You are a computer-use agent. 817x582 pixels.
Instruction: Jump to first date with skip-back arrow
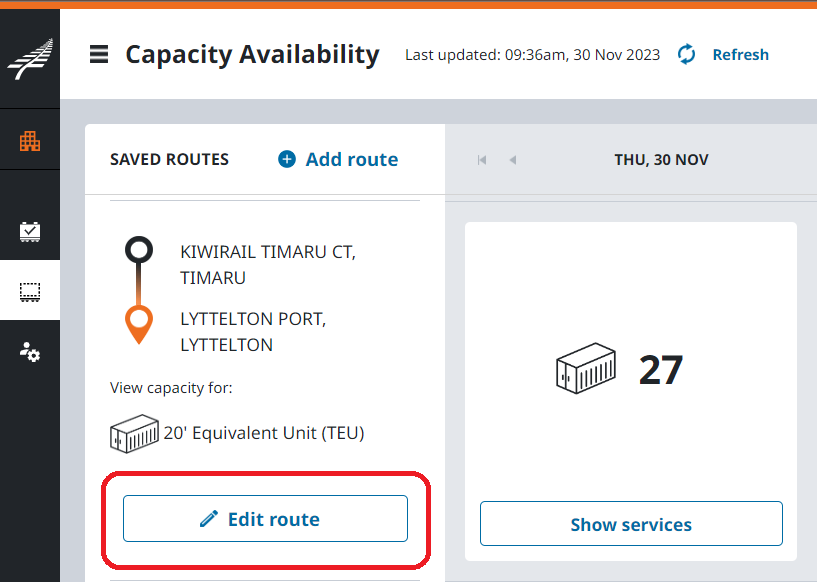[x=482, y=160]
